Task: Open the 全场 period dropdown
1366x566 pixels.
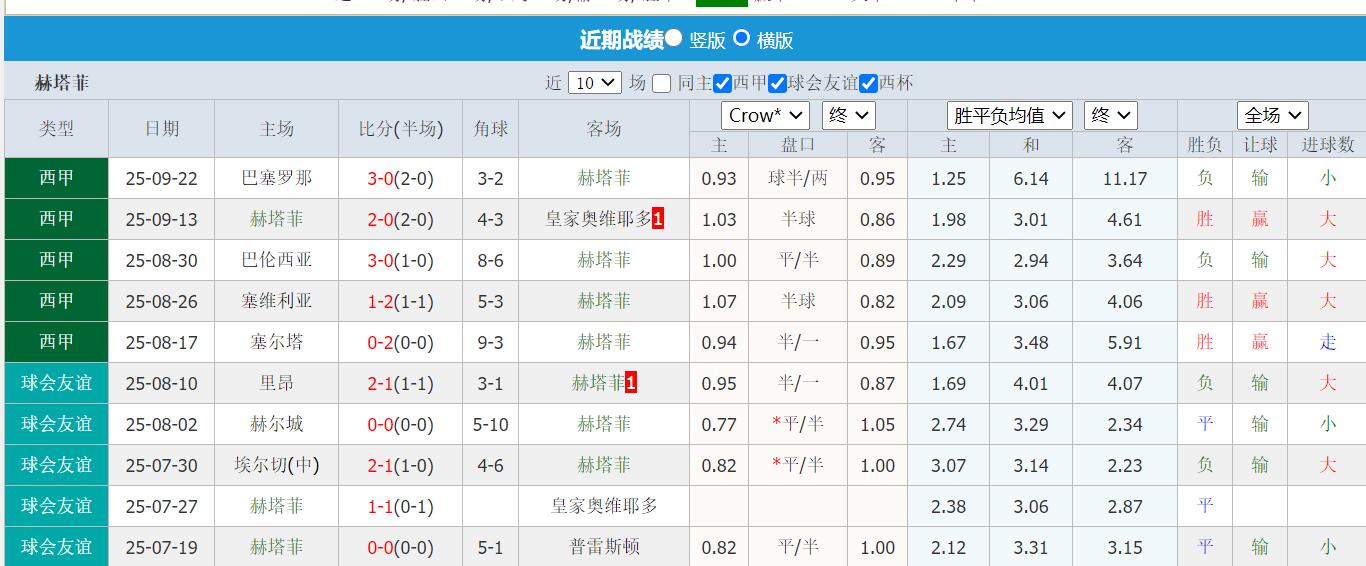Action: [x=1272, y=115]
